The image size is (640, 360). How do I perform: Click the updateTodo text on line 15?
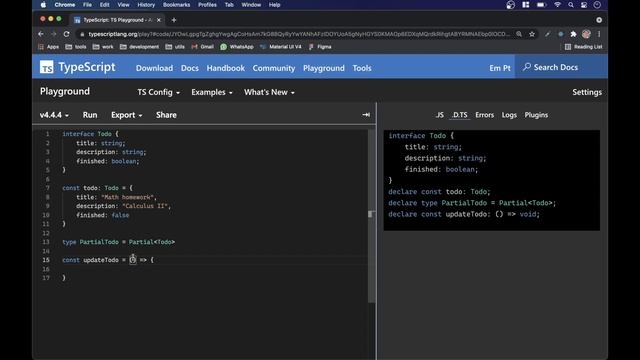(x=101, y=260)
